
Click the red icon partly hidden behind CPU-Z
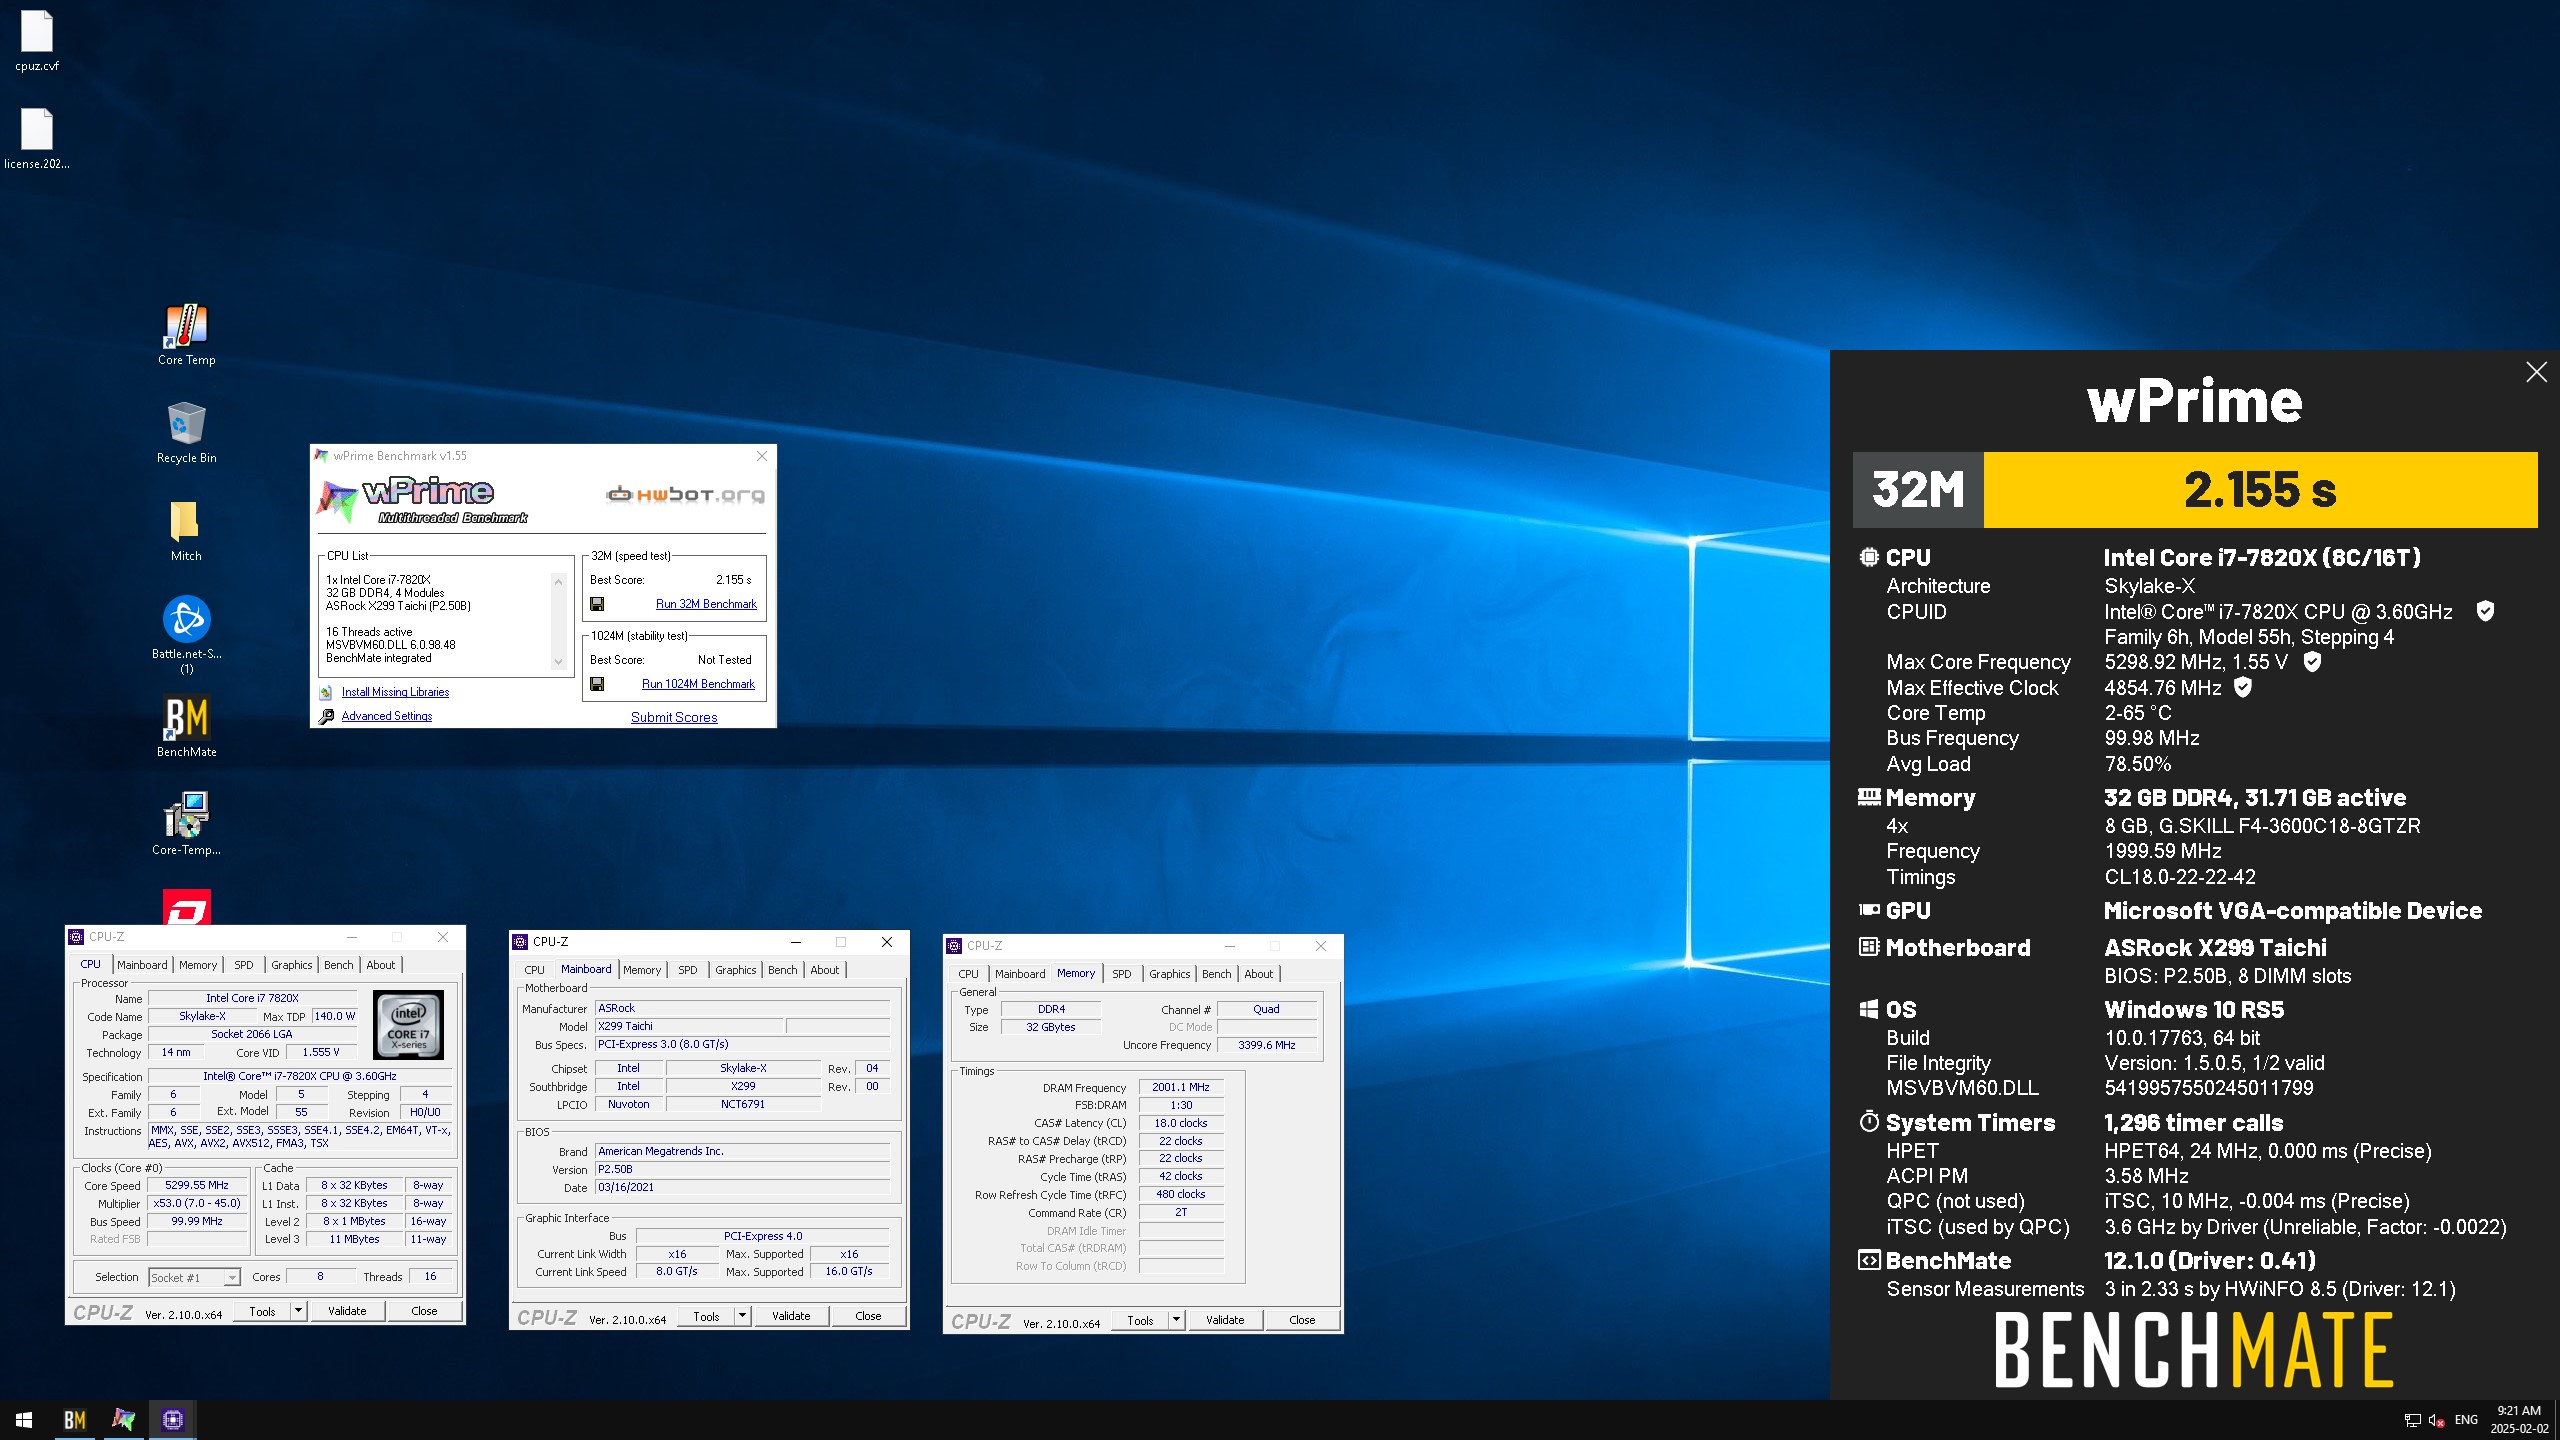point(187,906)
